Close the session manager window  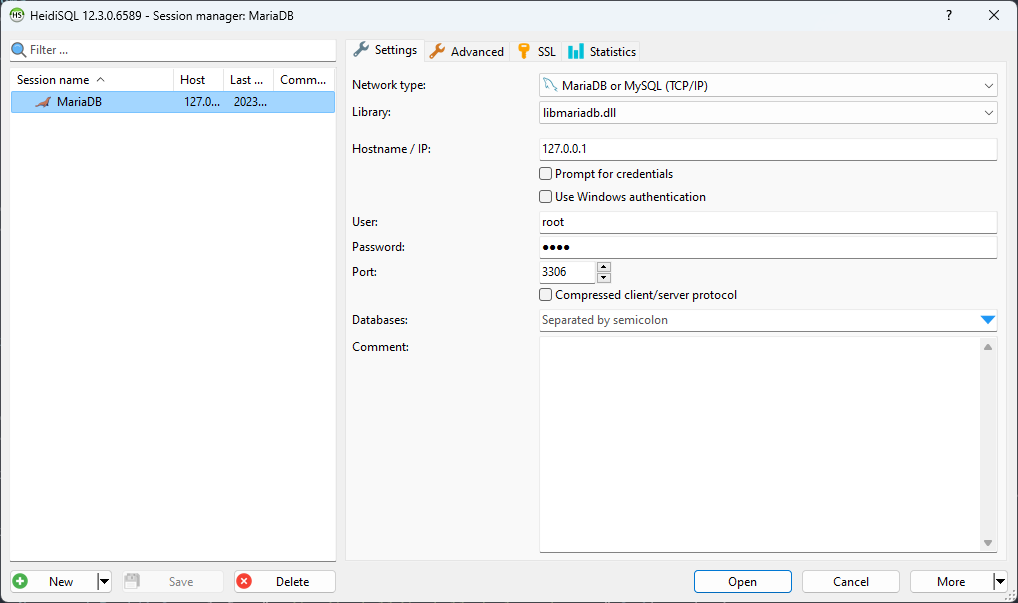tap(993, 15)
